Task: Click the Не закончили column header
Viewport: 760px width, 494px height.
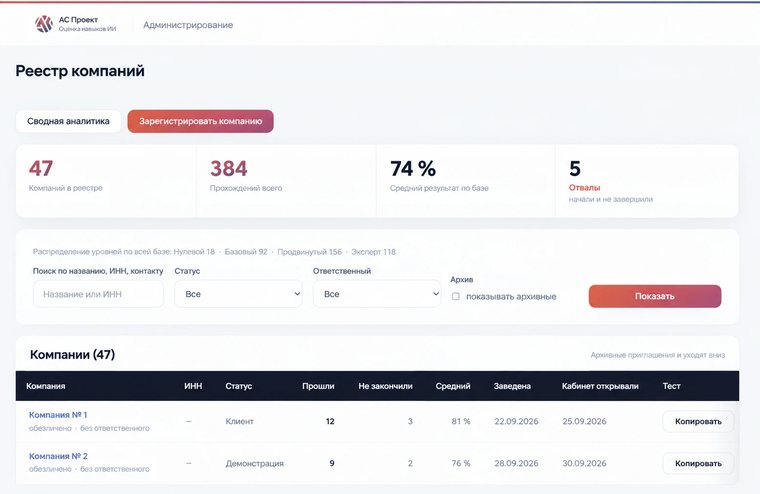Action: click(385, 386)
